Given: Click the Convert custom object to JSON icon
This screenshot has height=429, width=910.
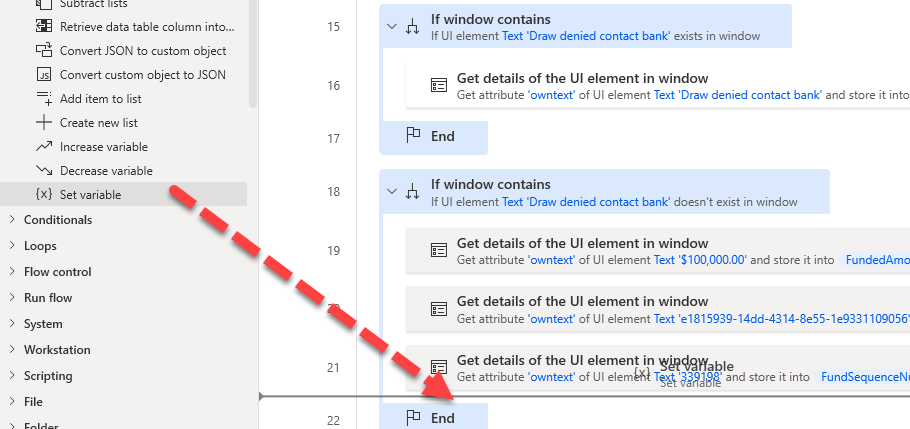Looking at the screenshot, I should [44, 75].
